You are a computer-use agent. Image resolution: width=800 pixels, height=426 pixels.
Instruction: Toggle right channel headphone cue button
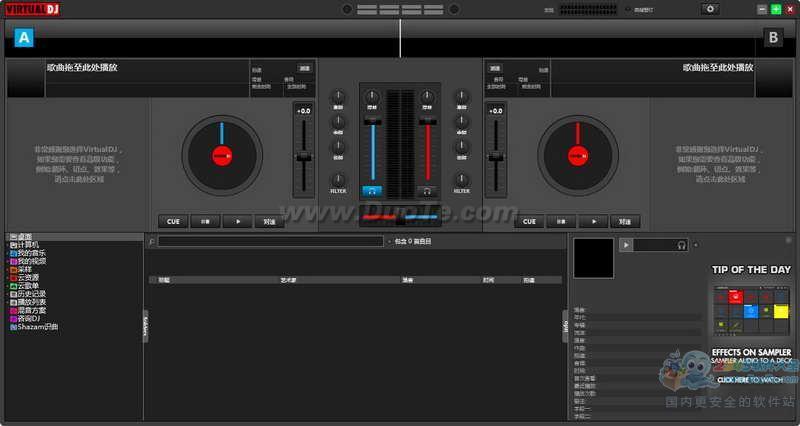427,190
